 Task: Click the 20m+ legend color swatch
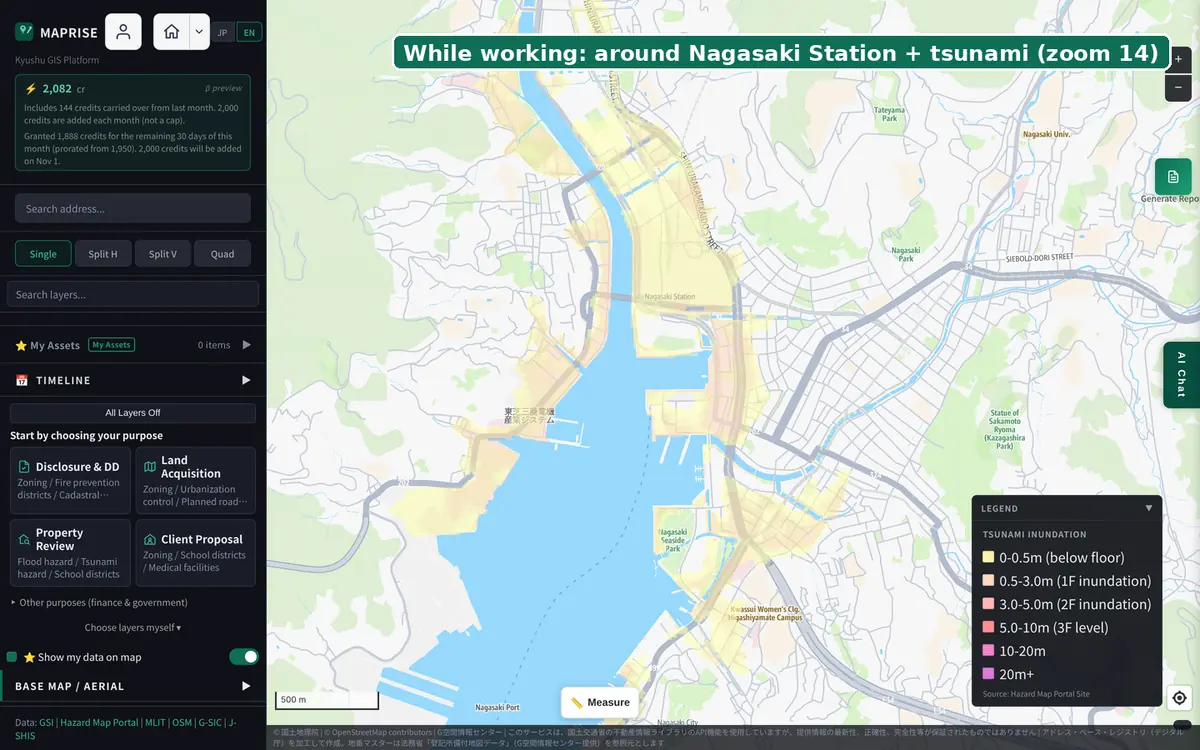coord(988,673)
